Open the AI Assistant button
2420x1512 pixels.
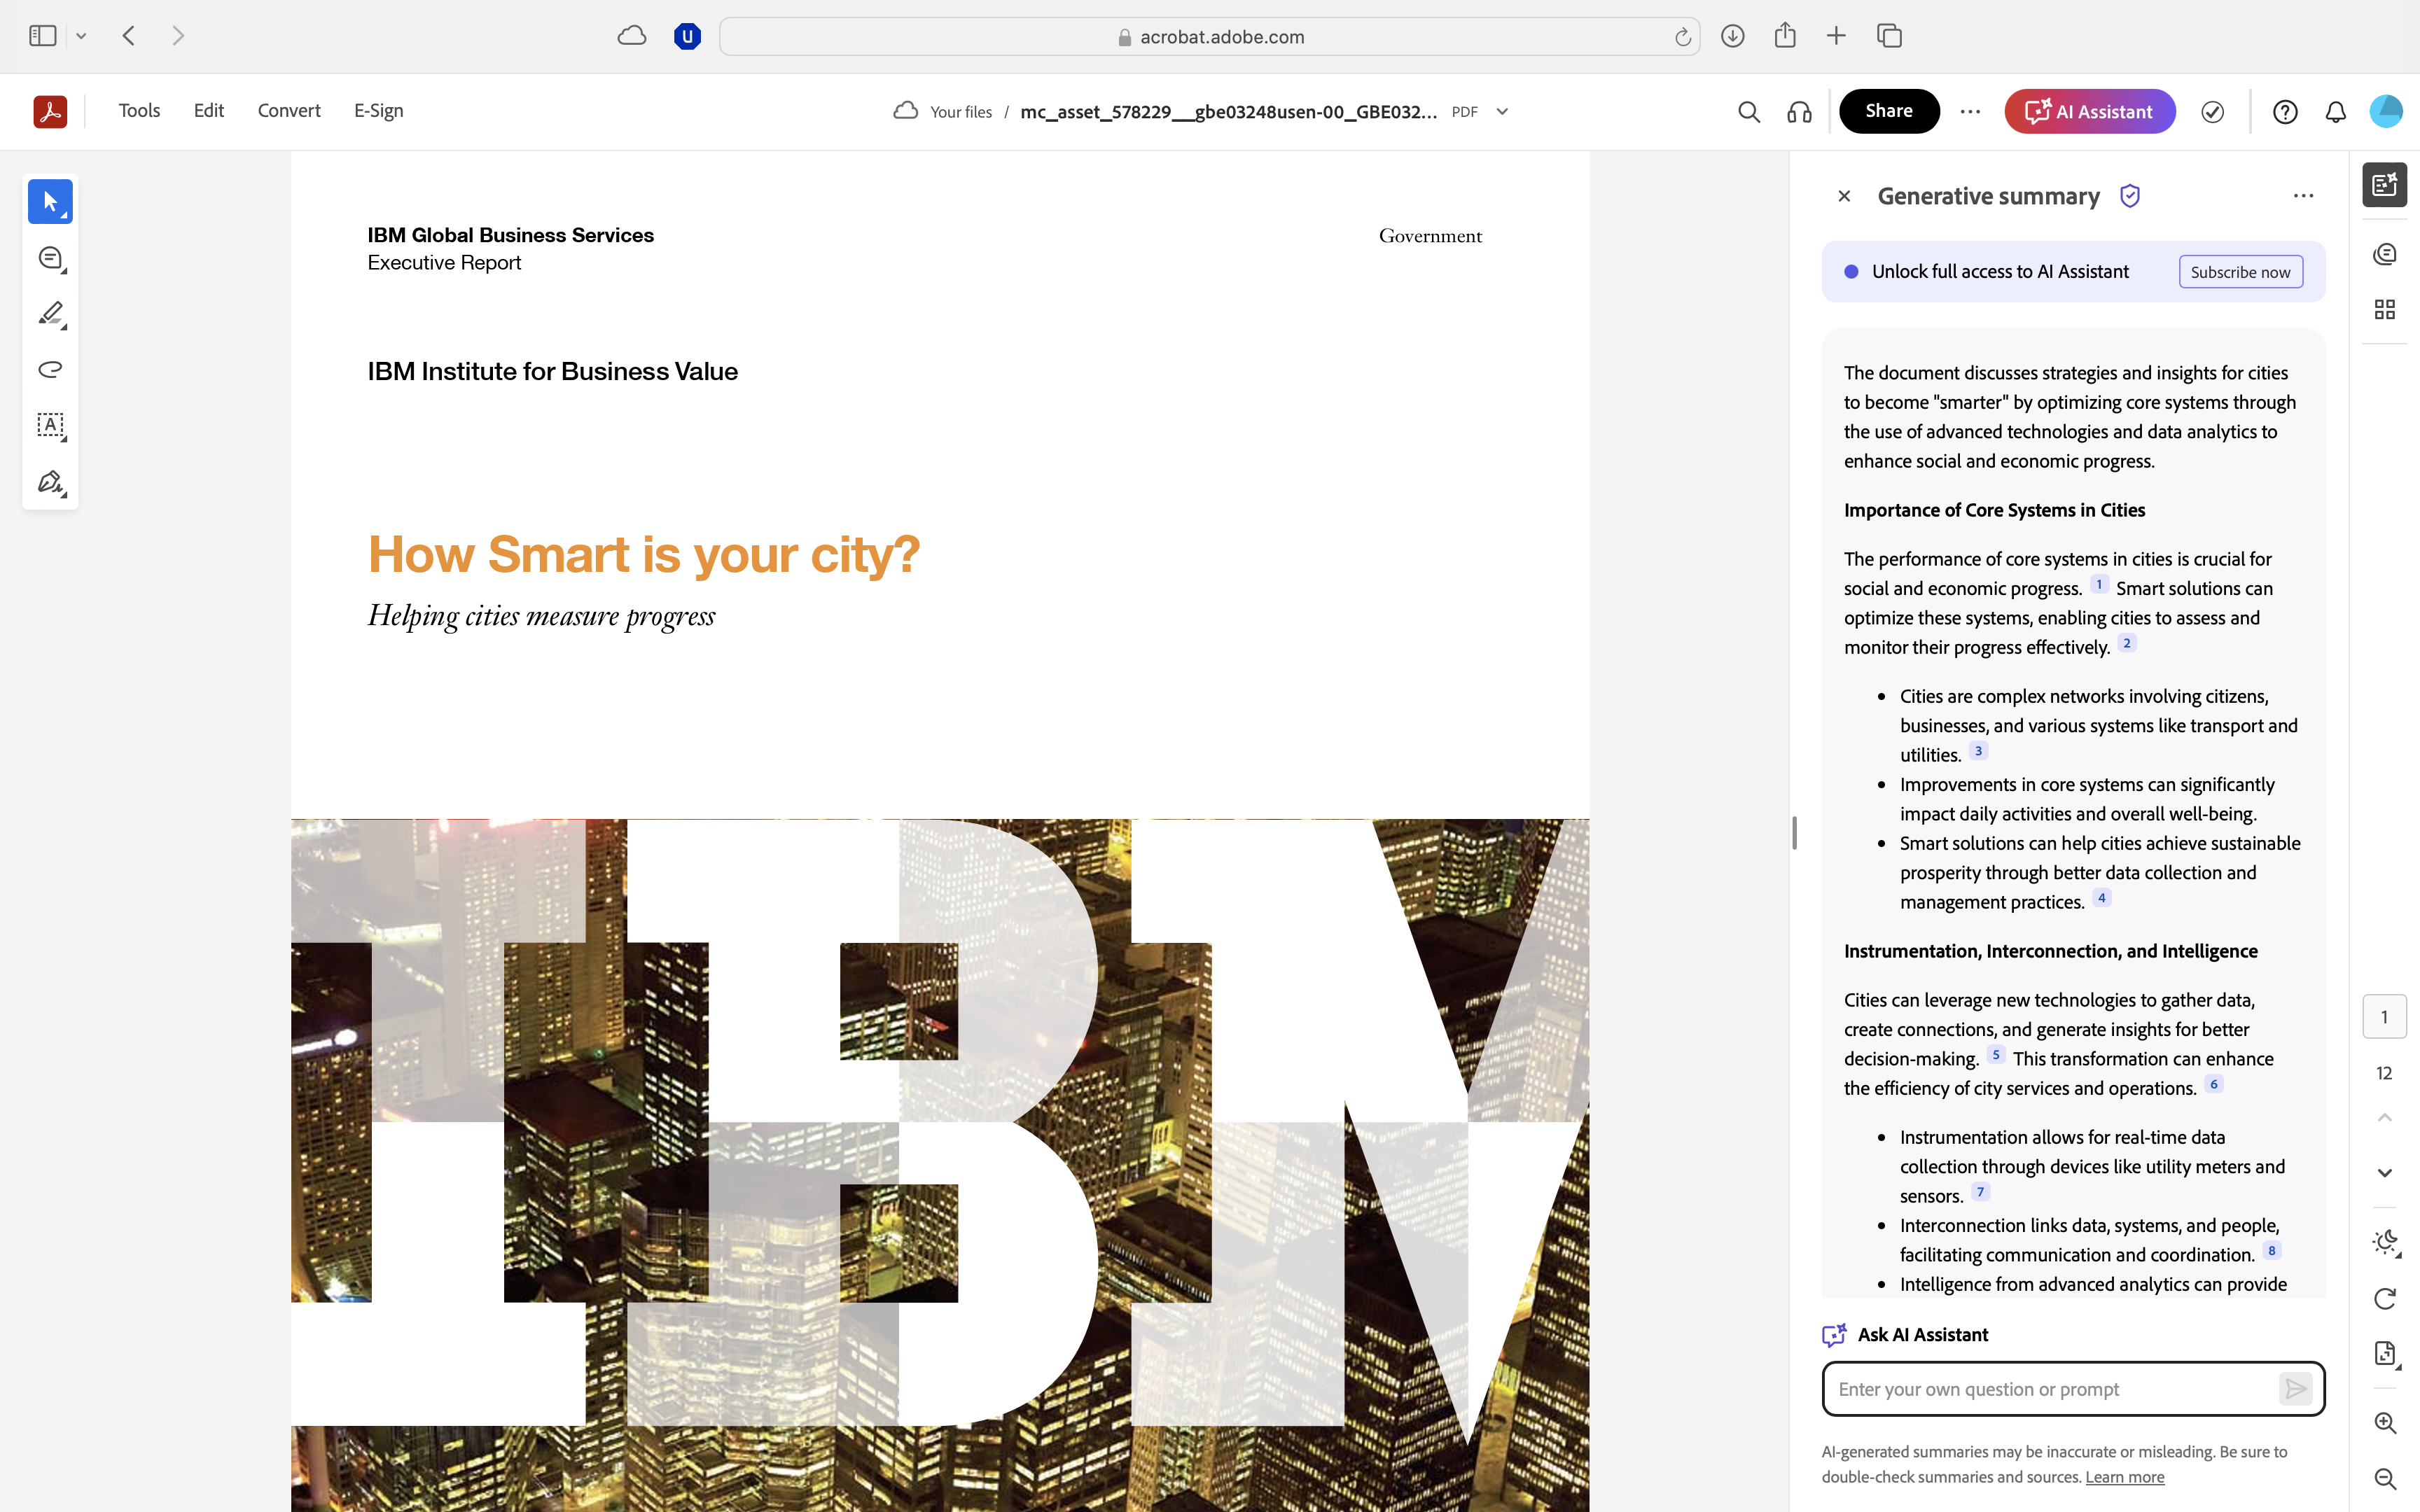[2090, 111]
